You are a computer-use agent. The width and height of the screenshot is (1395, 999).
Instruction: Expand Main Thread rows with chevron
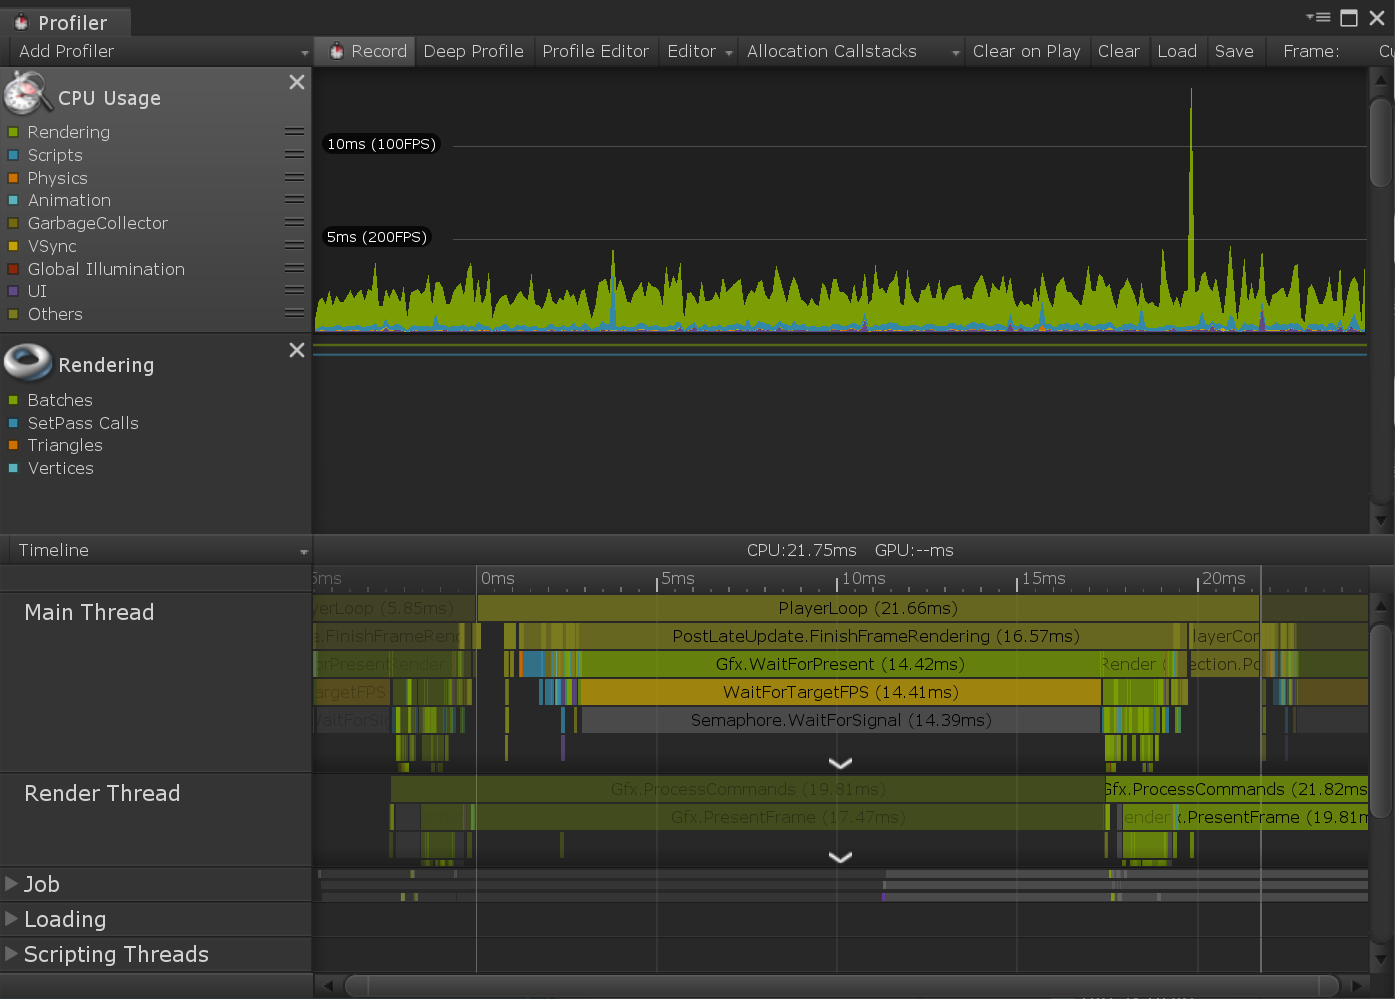[x=840, y=763]
